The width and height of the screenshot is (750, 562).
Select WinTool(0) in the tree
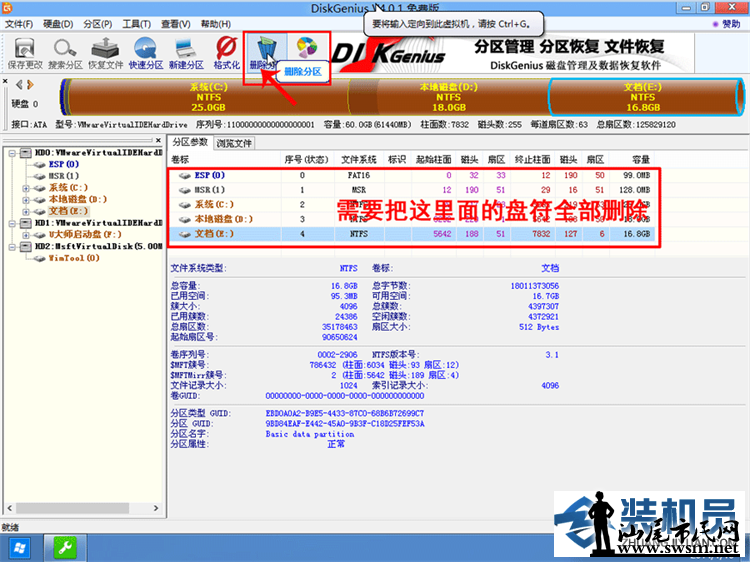point(74,258)
